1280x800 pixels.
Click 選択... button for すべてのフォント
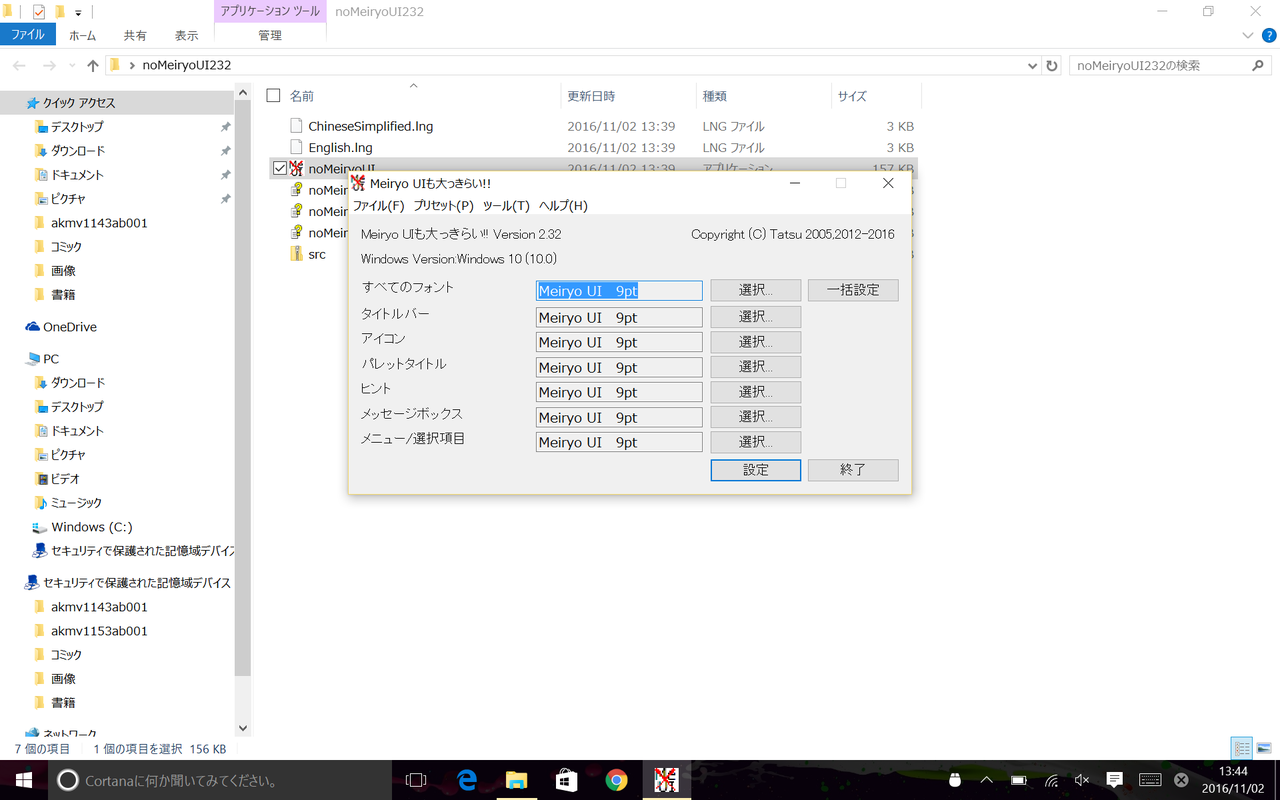point(756,290)
